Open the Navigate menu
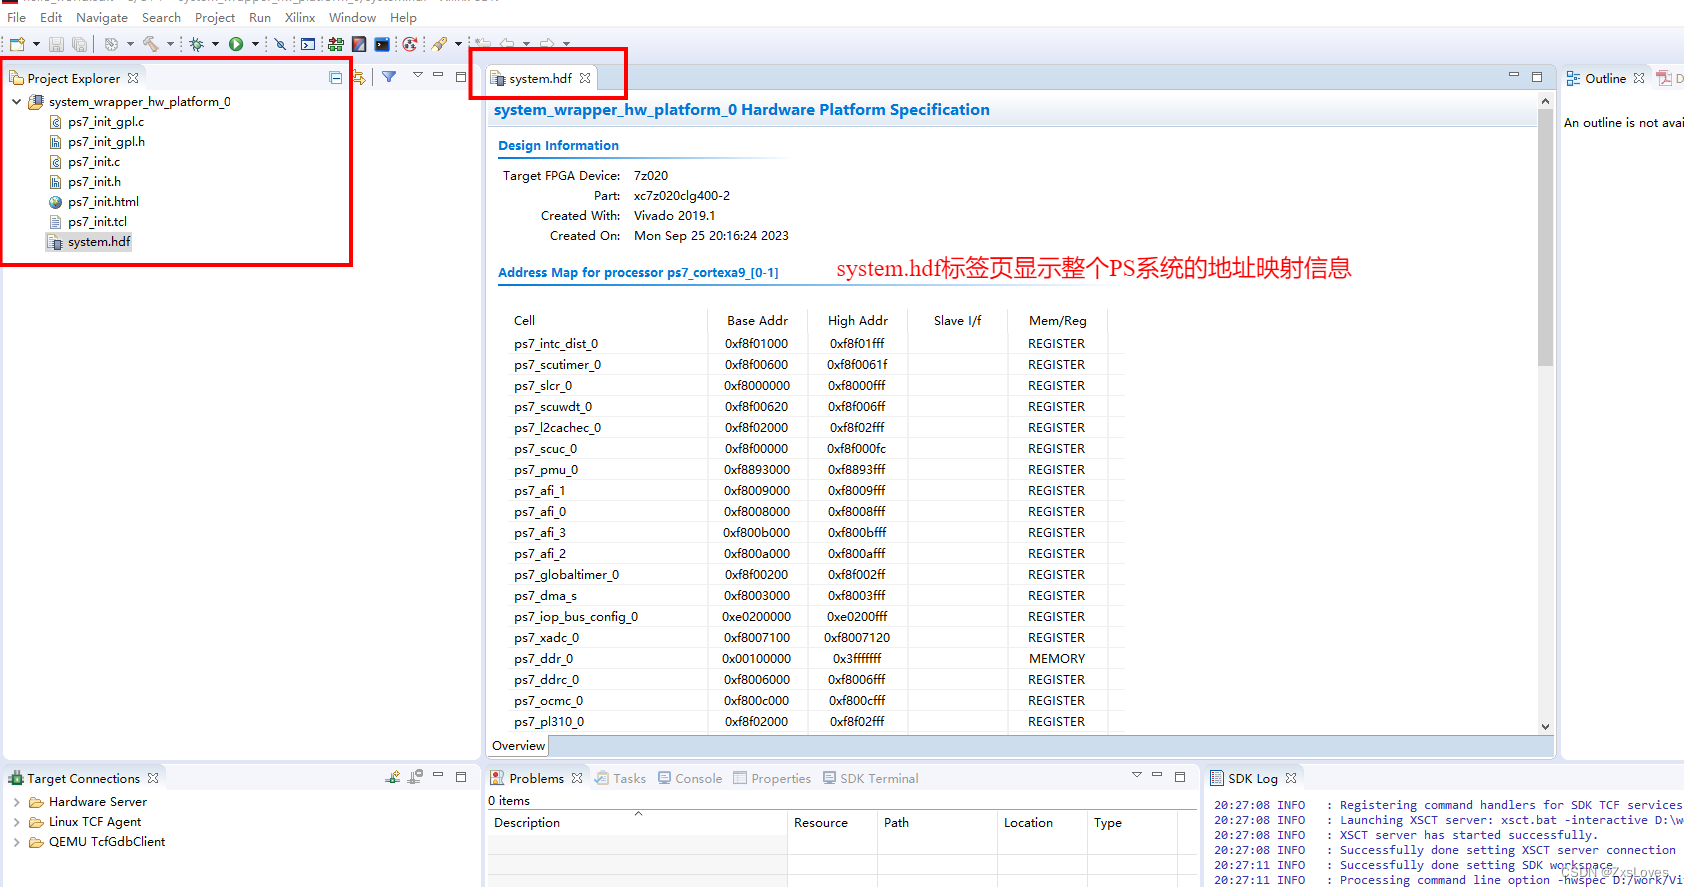This screenshot has height=887, width=1684. coord(102,18)
